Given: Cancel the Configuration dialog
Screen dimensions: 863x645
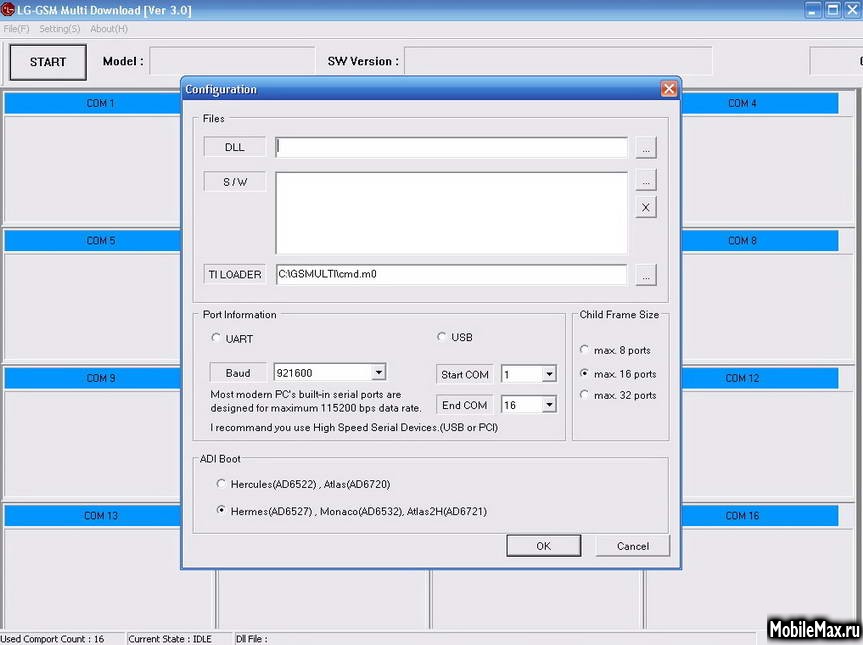Looking at the screenshot, I should 632,545.
